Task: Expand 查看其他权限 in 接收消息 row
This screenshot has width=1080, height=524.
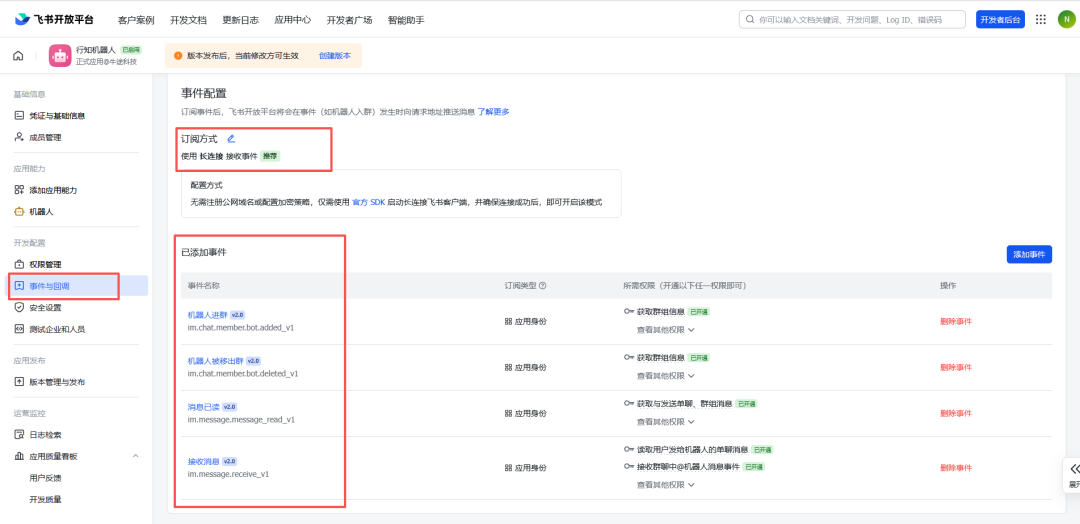Action: [665, 484]
